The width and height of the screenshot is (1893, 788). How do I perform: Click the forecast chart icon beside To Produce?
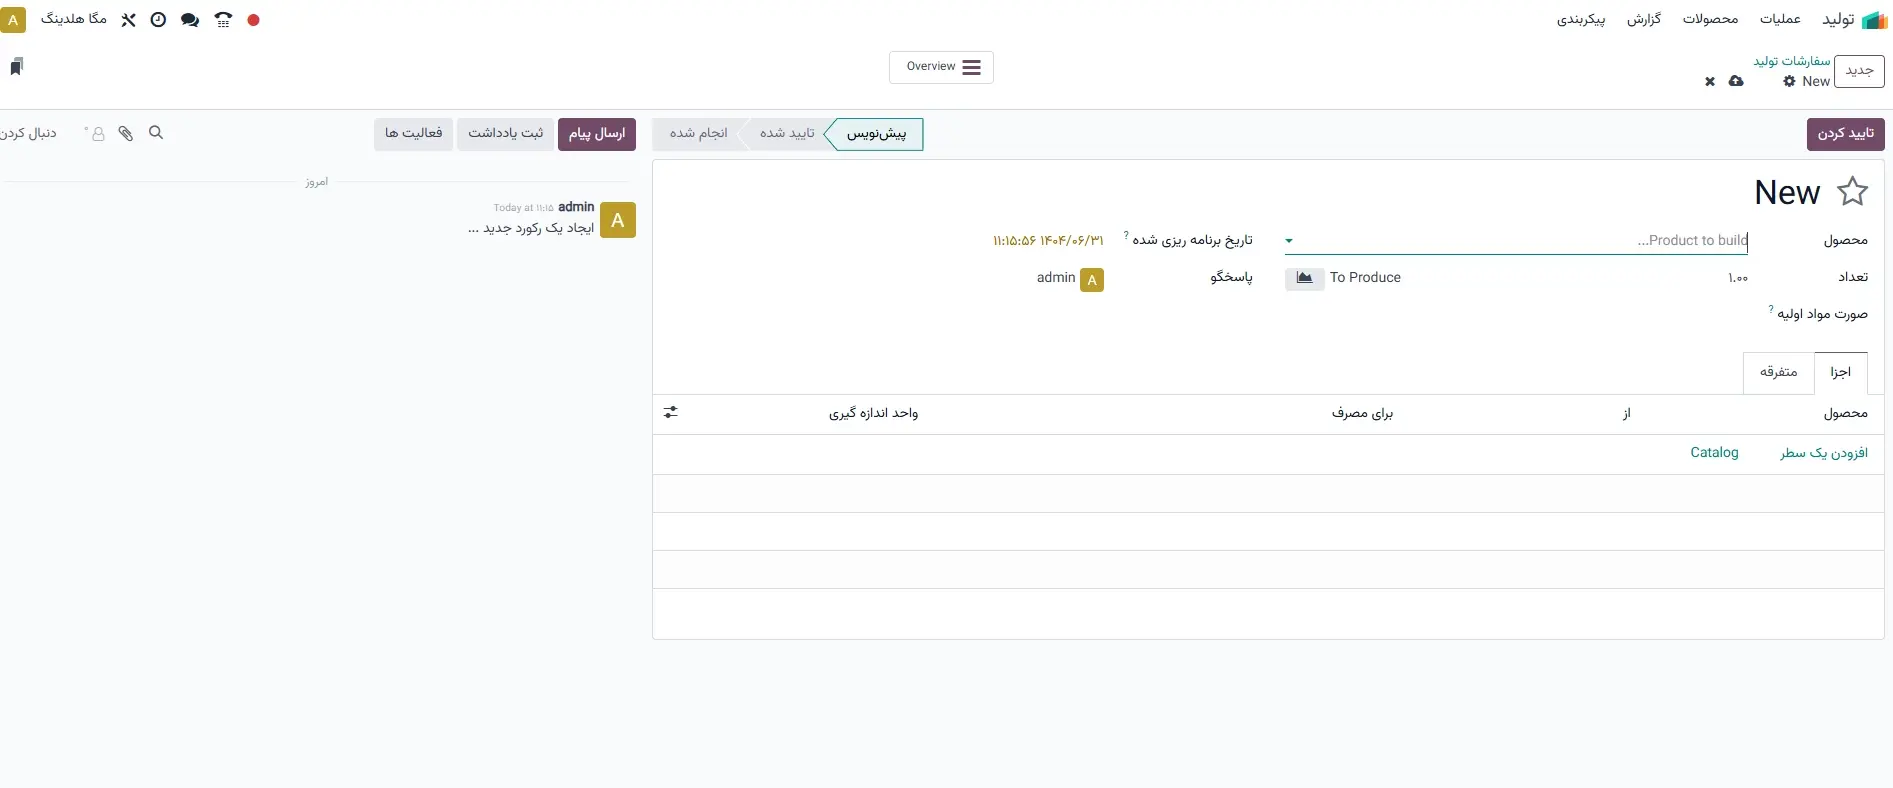pyautogui.click(x=1304, y=278)
